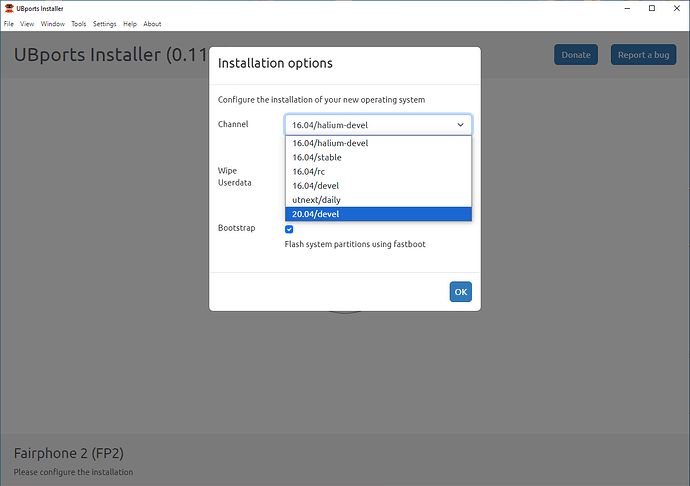Click the Report a bug button

click(x=643, y=55)
